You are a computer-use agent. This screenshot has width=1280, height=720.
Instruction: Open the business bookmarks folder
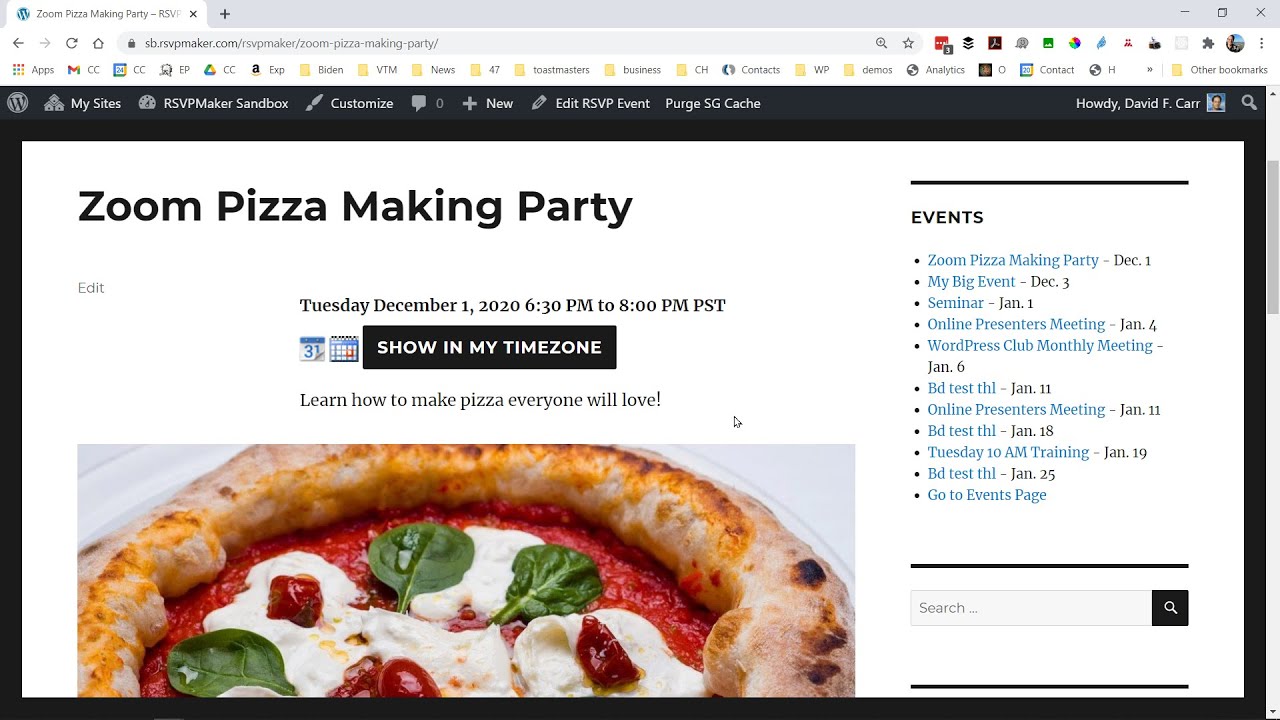(632, 70)
